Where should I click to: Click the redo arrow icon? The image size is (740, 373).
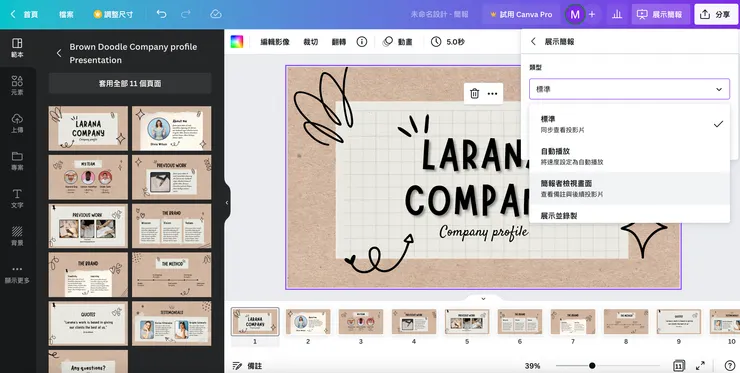[x=186, y=14]
